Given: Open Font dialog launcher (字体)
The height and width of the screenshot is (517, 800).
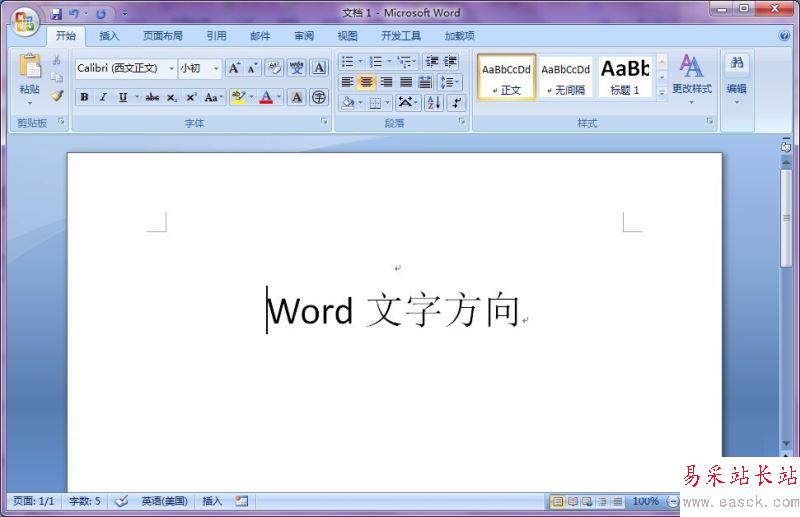Looking at the screenshot, I should coord(324,121).
